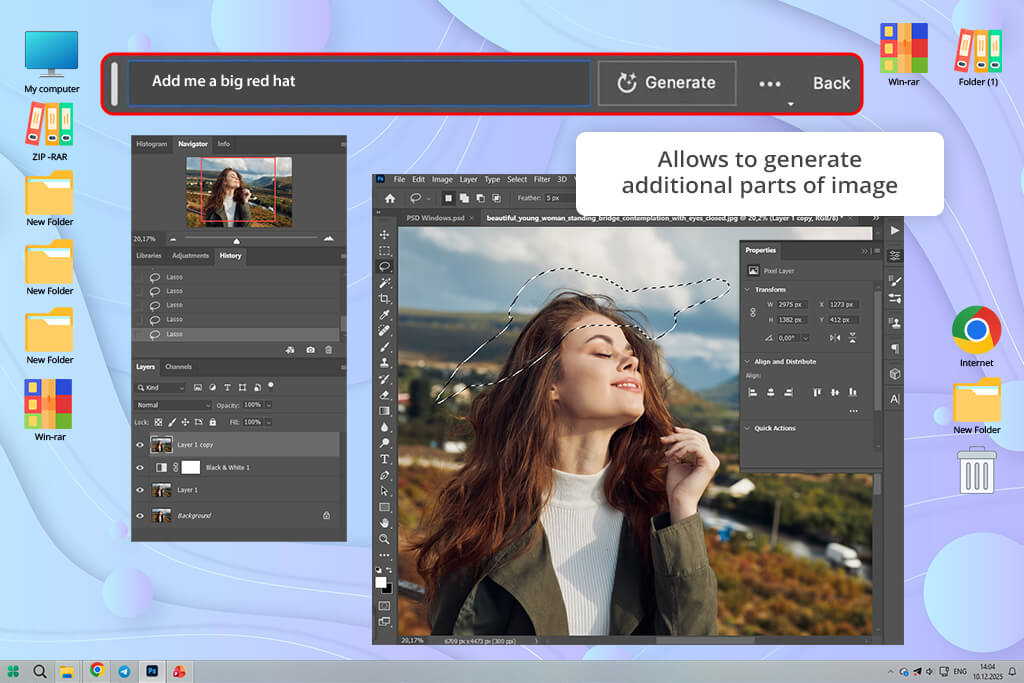Toggle Lock all padlock in Layers panel
Image resolution: width=1024 pixels, height=683 pixels.
pyautogui.click(x=212, y=422)
